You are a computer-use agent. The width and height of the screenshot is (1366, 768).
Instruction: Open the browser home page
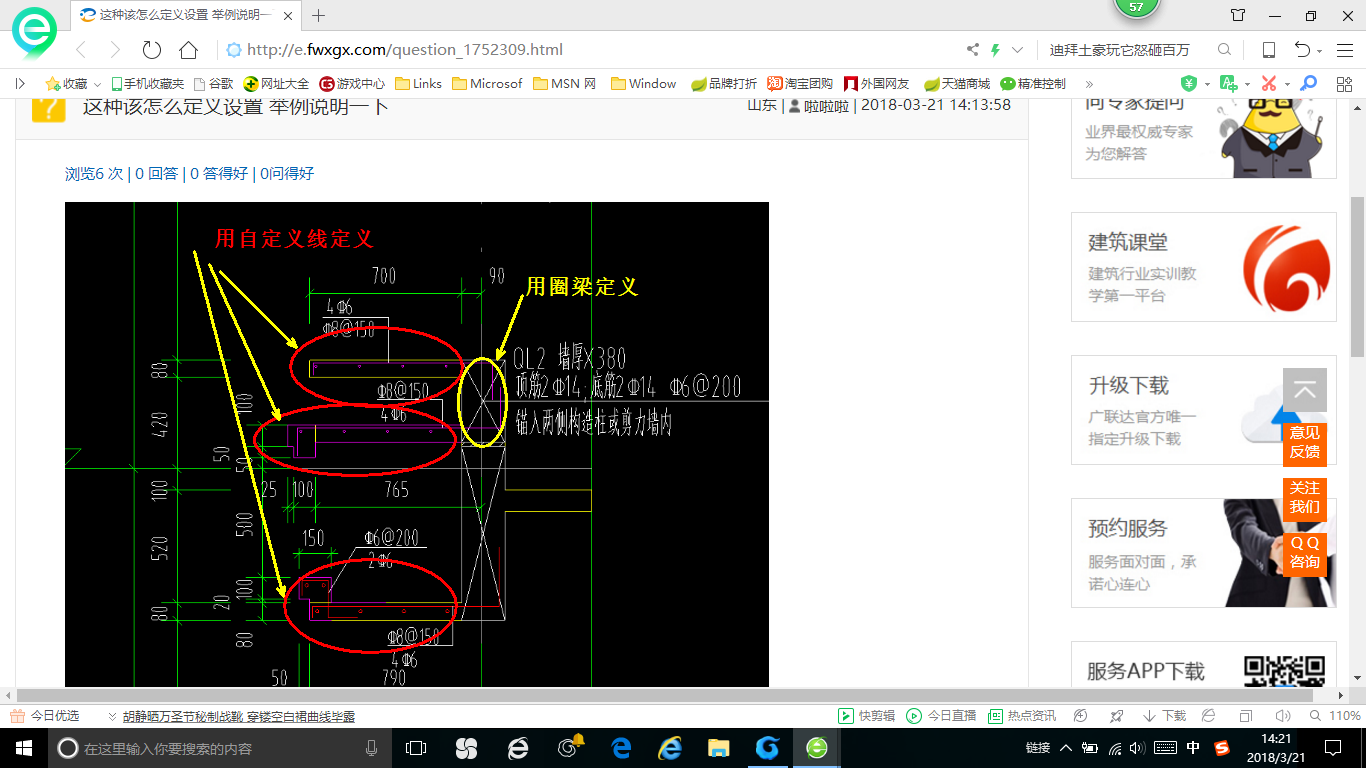coord(188,50)
